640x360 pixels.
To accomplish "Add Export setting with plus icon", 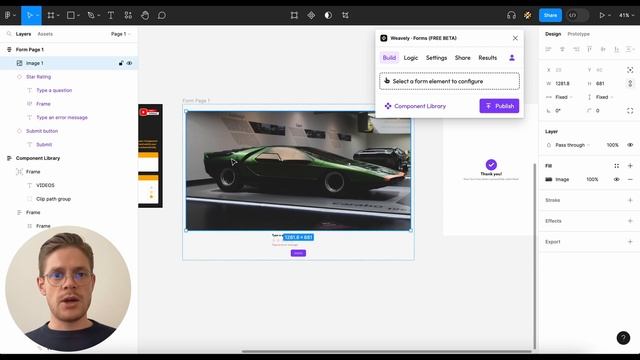I will pyautogui.click(x=630, y=242).
